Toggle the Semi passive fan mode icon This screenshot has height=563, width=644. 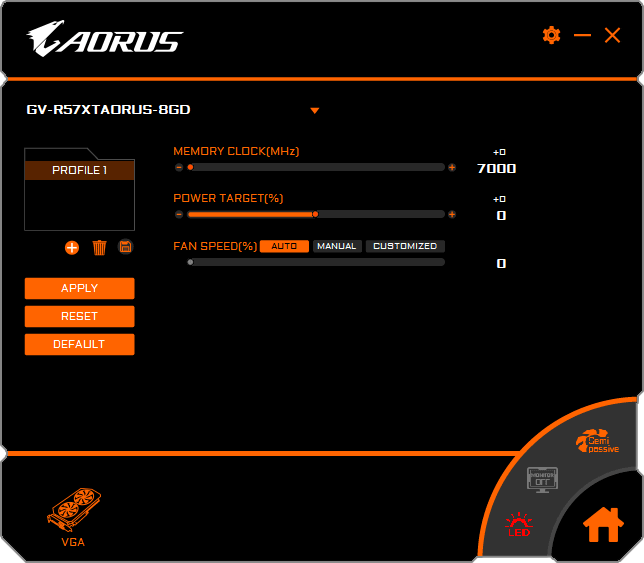pyautogui.click(x=597, y=441)
